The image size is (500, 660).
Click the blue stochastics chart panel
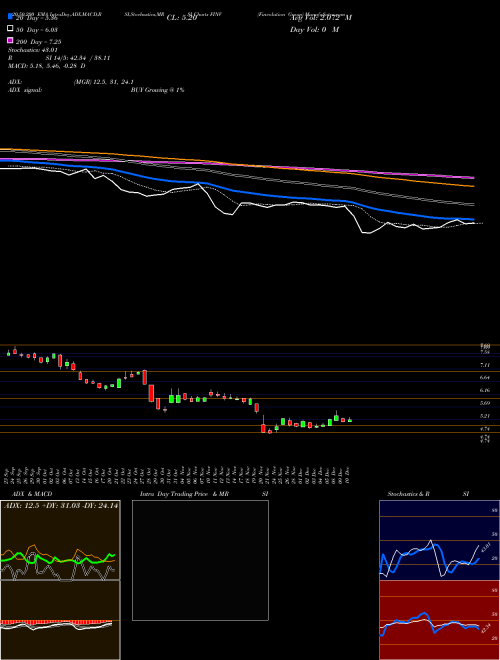[x=439, y=540]
